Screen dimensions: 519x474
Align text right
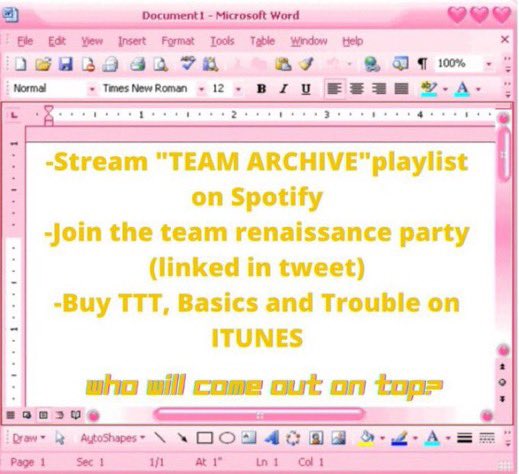pyautogui.click(x=379, y=89)
